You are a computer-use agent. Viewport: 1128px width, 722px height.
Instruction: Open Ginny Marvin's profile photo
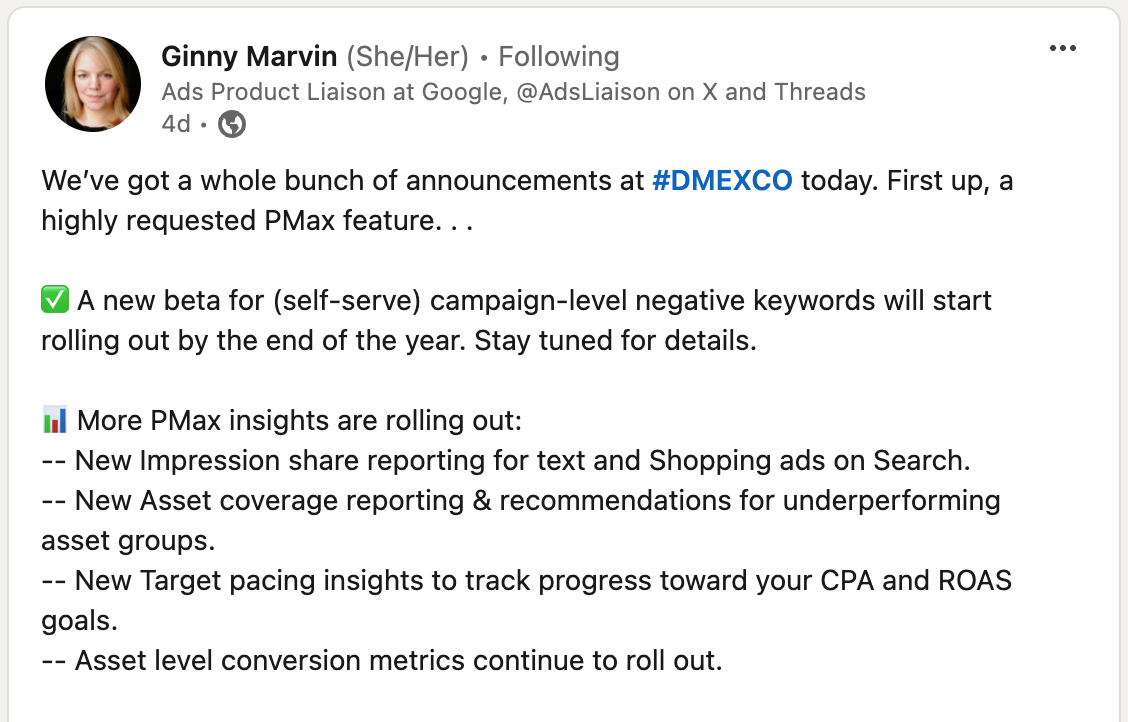click(93, 84)
